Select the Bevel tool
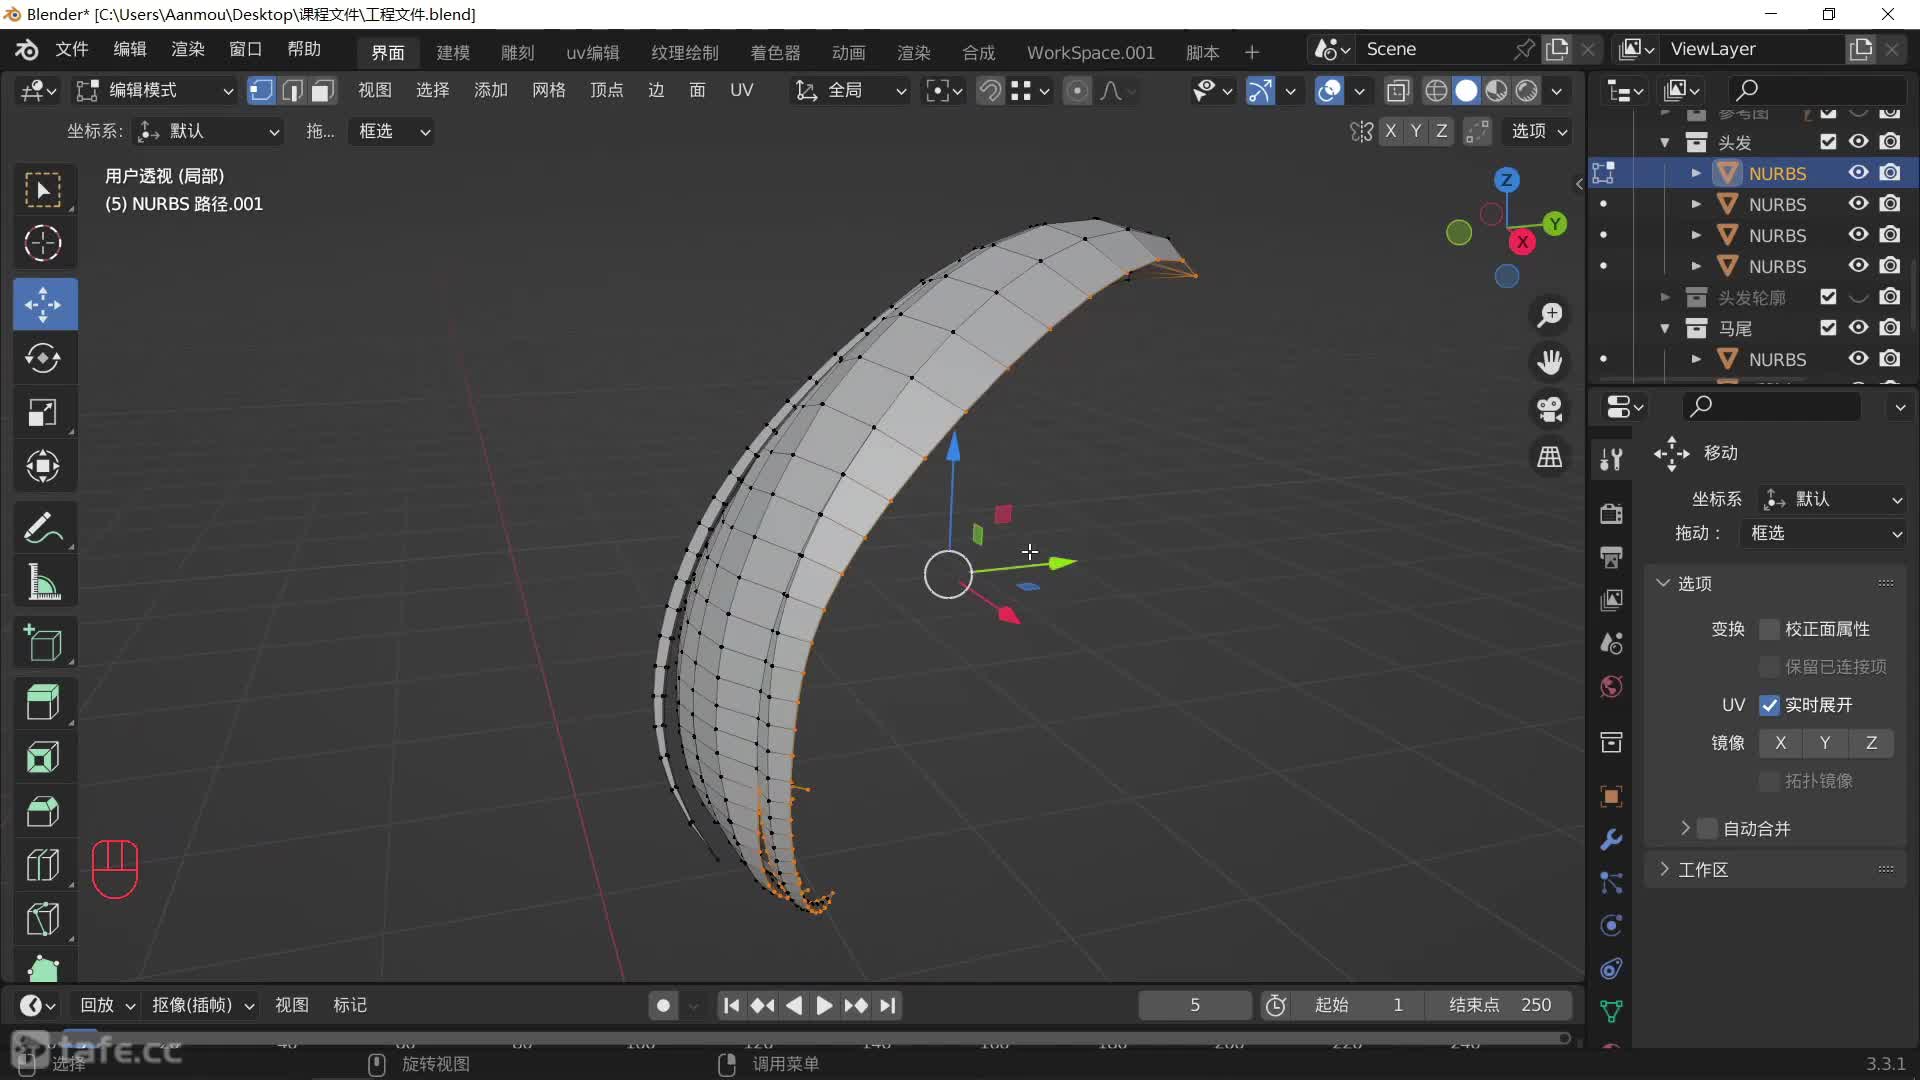This screenshot has height=1080, width=1920. (43, 811)
